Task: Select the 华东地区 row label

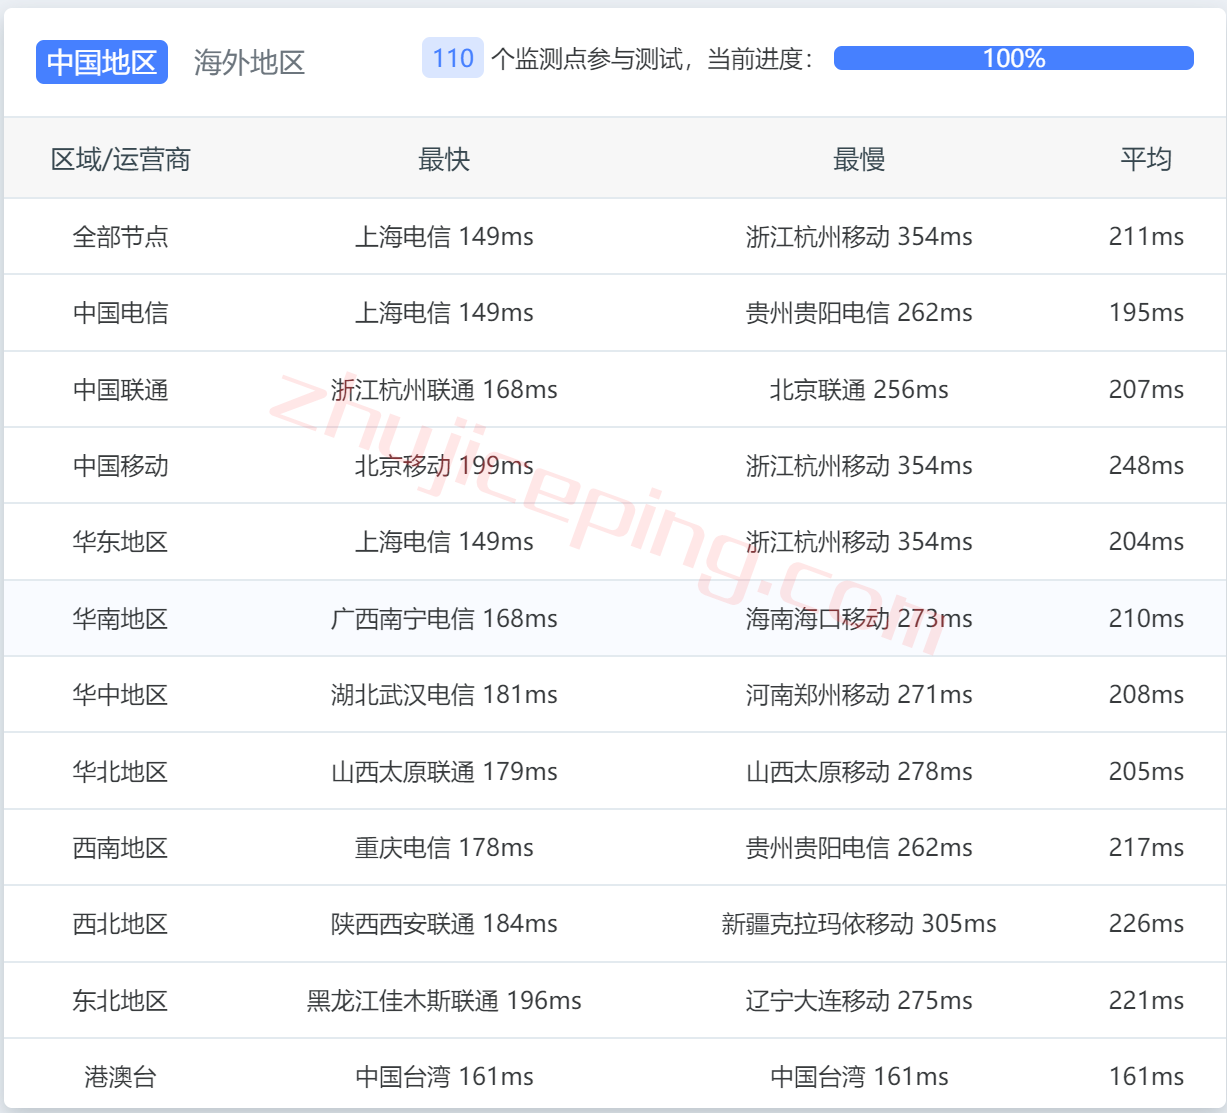Action: pyautogui.click(x=121, y=542)
